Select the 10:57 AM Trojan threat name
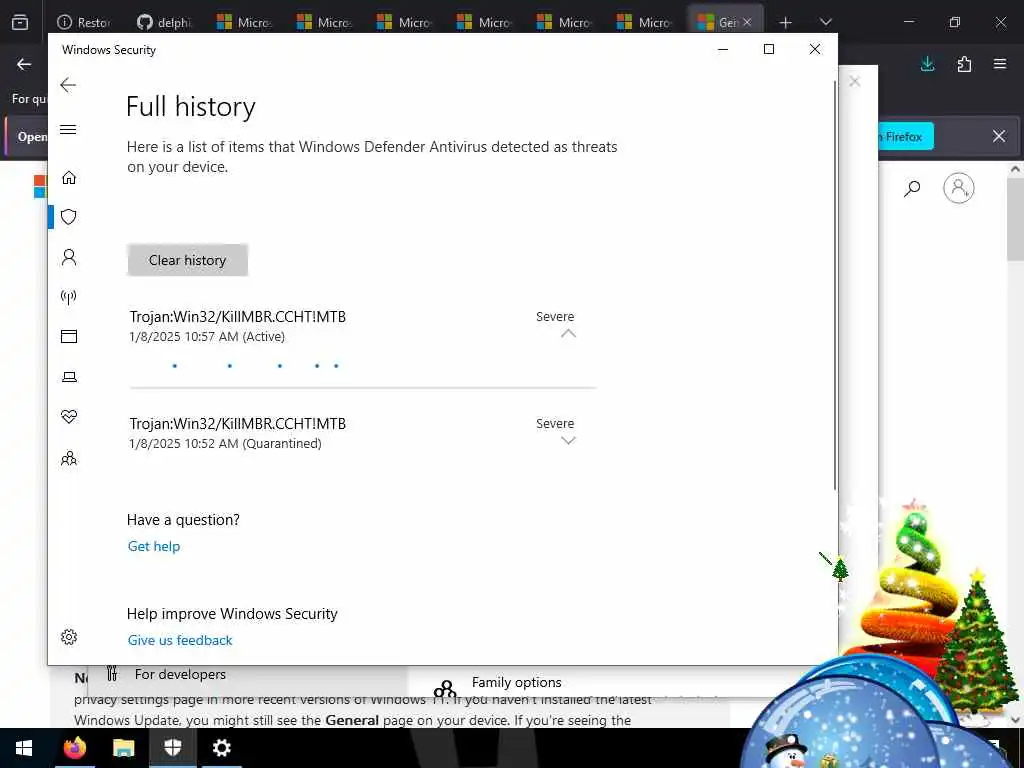The width and height of the screenshot is (1024, 768). (238, 317)
